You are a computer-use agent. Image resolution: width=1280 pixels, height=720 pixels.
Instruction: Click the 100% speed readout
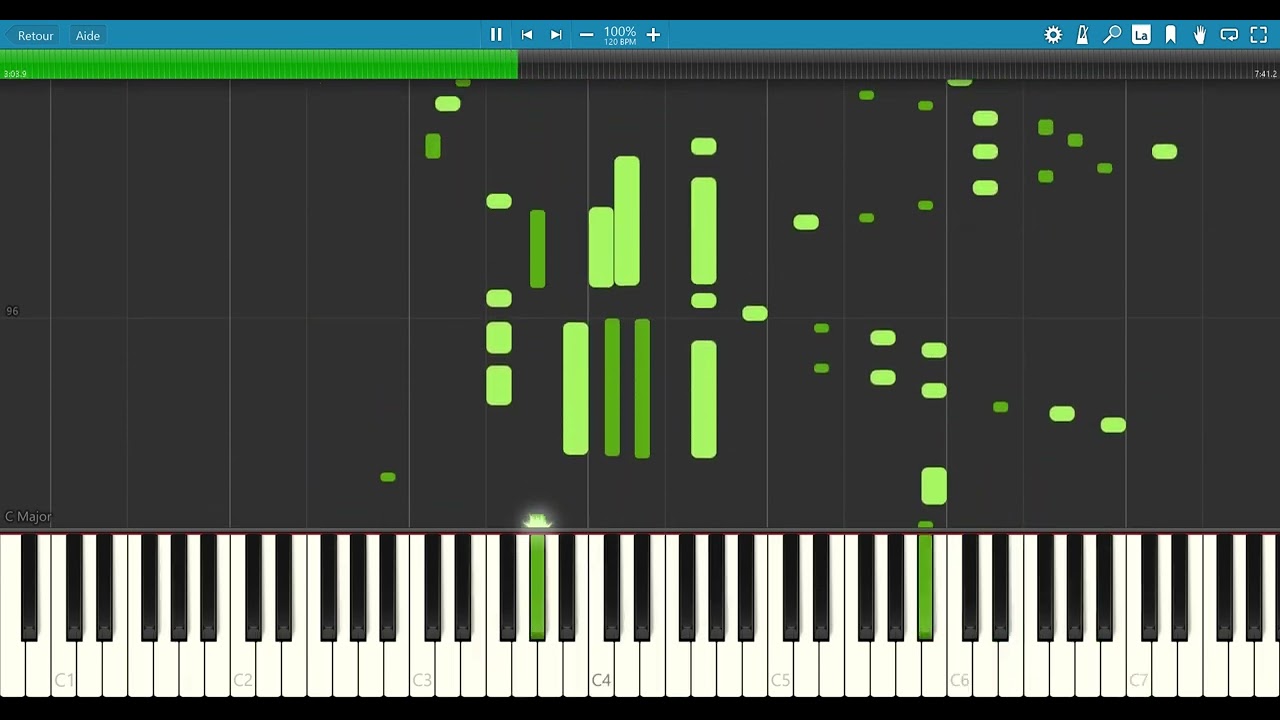(x=620, y=32)
